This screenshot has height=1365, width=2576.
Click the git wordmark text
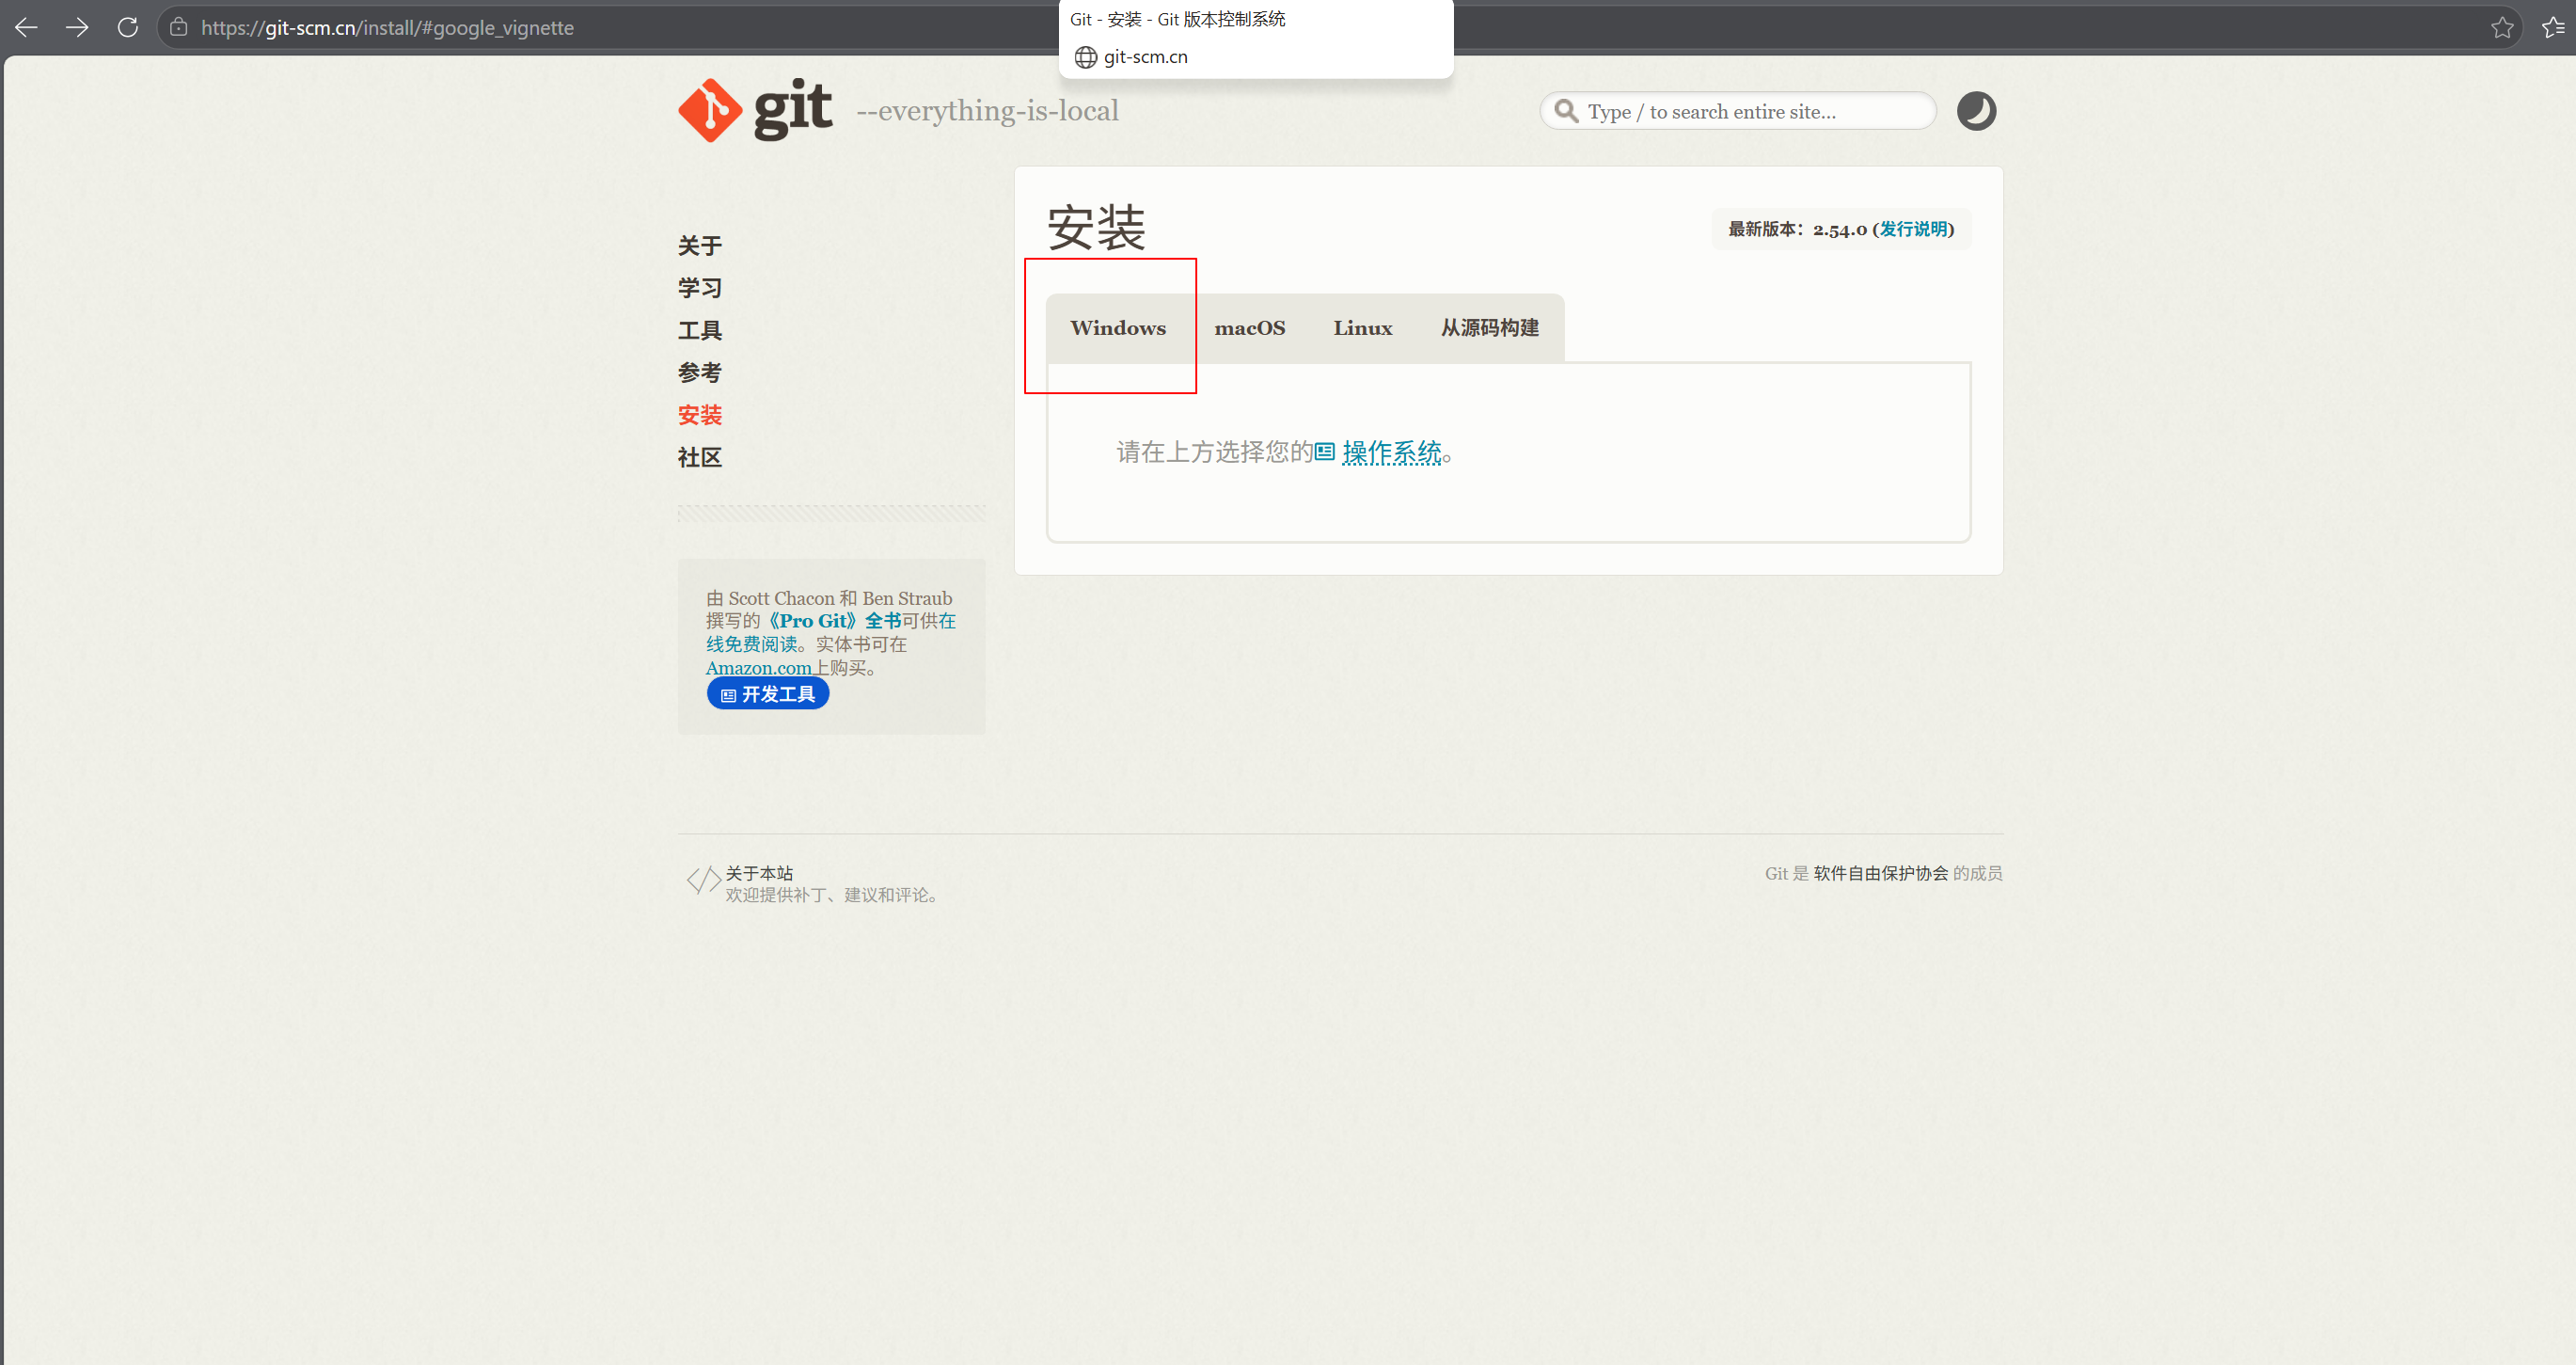point(793,108)
